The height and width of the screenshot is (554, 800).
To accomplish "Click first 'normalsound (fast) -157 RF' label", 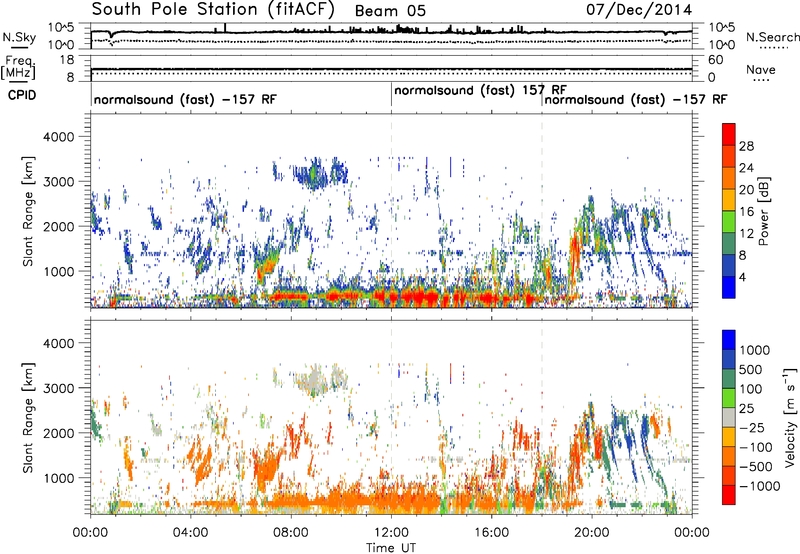I will pos(185,99).
